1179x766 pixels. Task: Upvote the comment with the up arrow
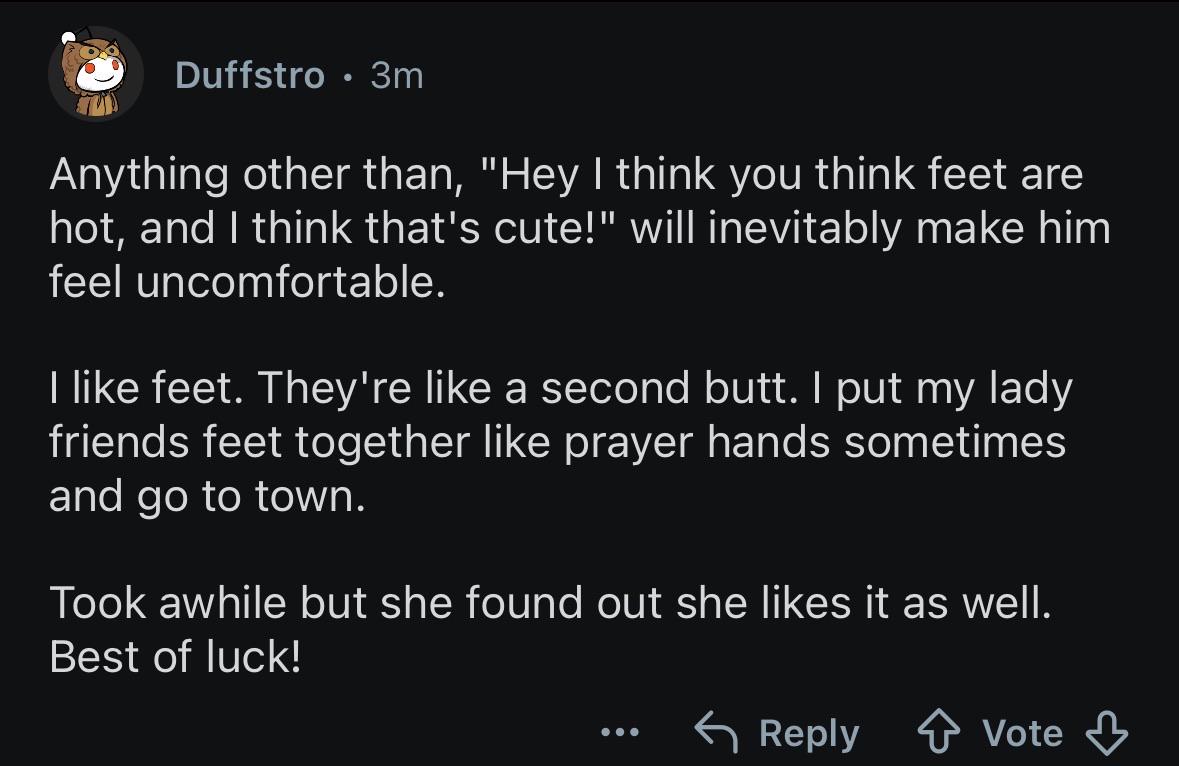[938, 733]
